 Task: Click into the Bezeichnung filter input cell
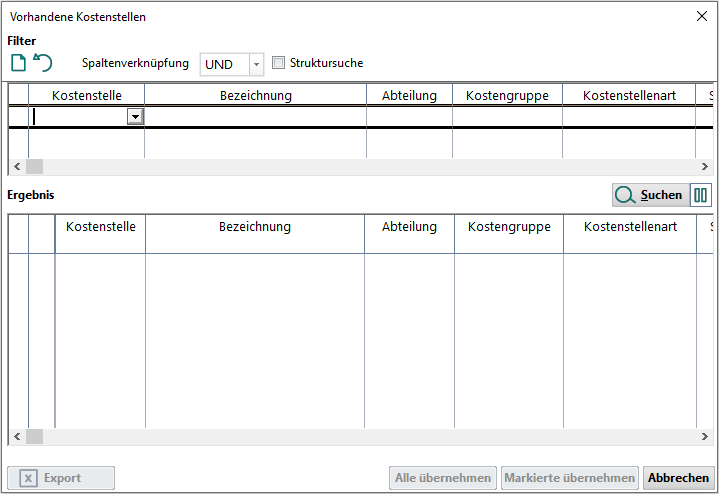click(x=255, y=117)
